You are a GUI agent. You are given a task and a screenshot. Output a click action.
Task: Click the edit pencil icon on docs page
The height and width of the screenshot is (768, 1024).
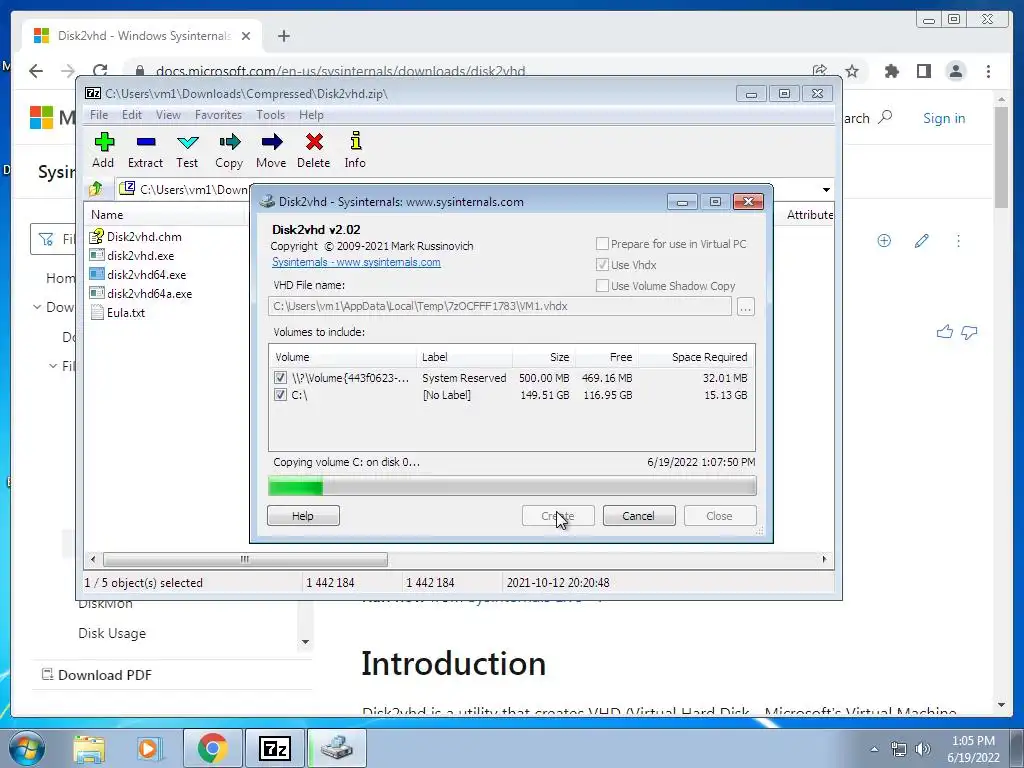(x=921, y=241)
